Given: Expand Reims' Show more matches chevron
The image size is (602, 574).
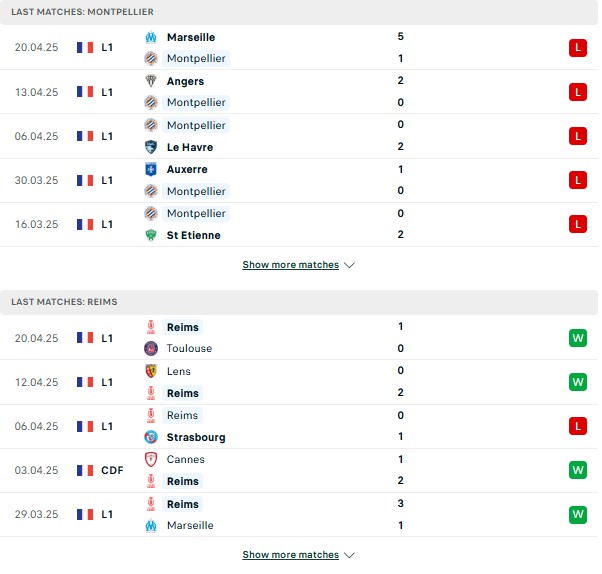Looking at the screenshot, I should tap(349, 555).
